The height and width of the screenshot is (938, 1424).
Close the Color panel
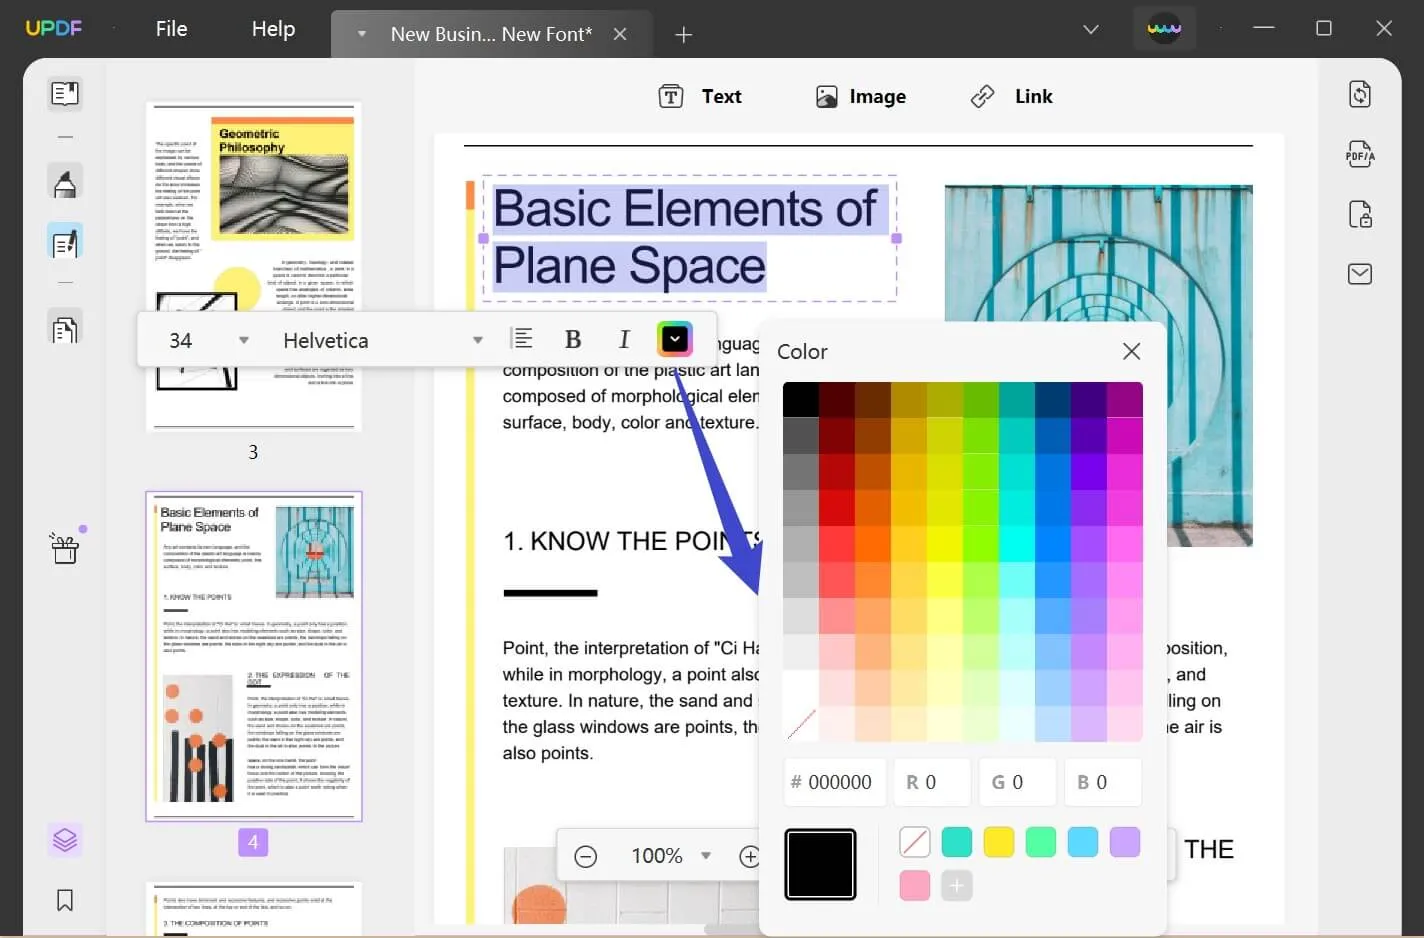click(x=1131, y=351)
